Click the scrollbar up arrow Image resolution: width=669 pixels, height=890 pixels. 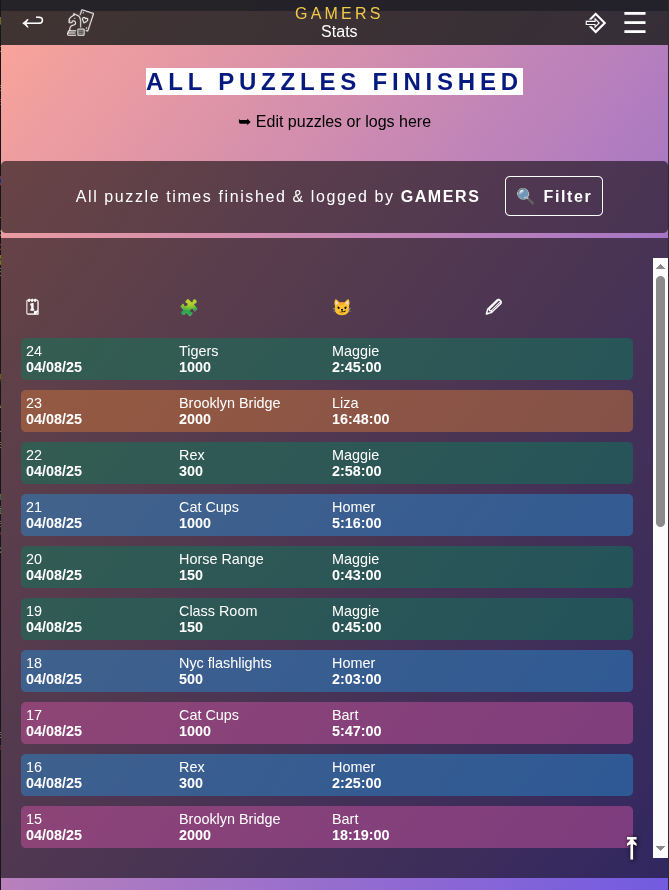660,266
